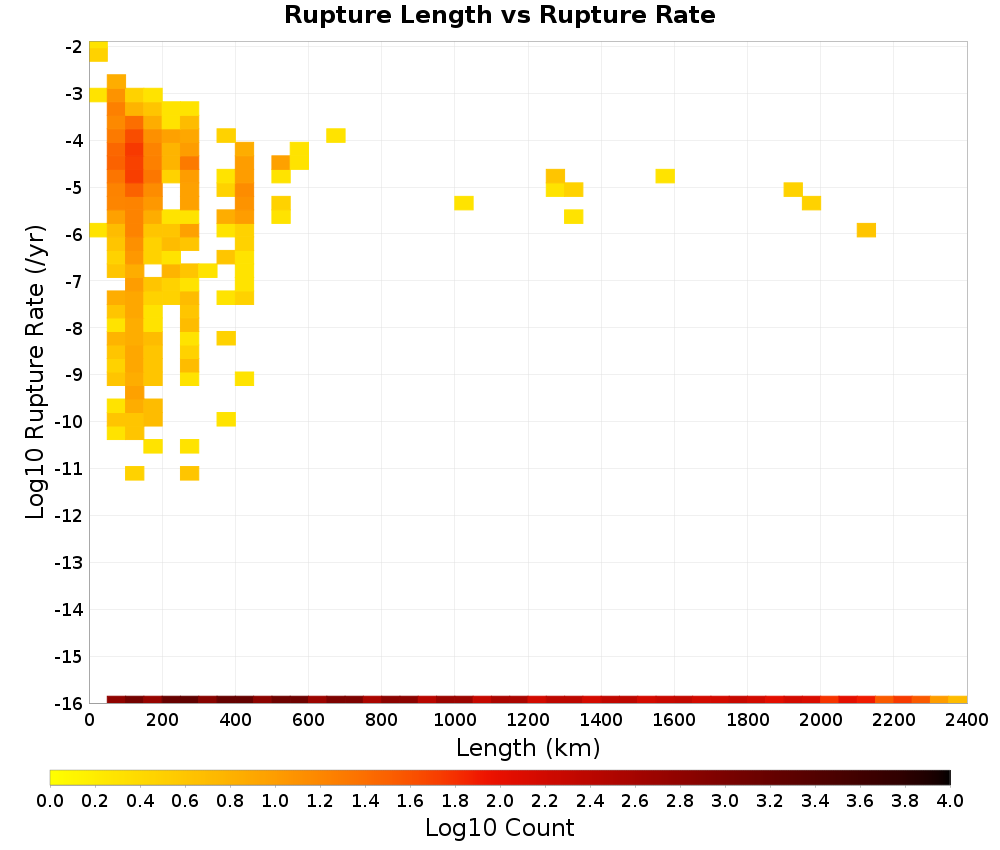Select the x-axis label "Length (km)"
1000x850 pixels.
pos(528,747)
